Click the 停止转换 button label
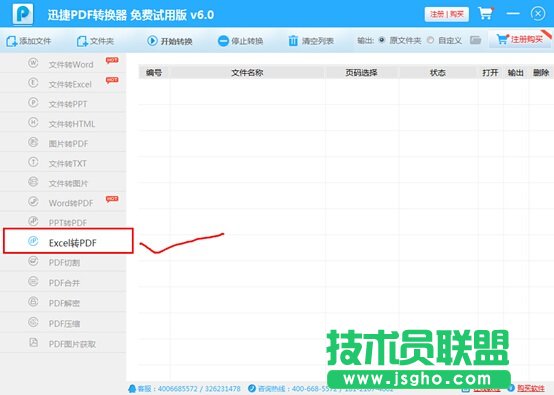The width and height of the screenshot is (554, 395). tap(247, 41)
